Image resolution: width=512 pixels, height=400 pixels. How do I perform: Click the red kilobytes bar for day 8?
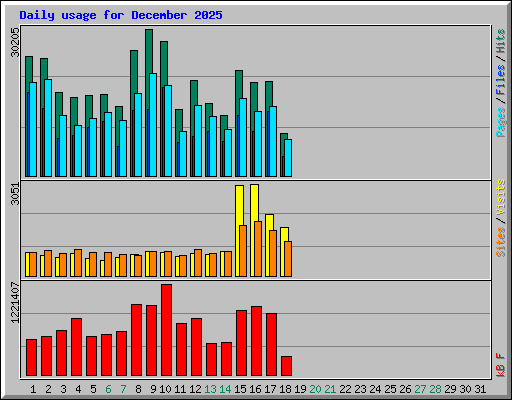pos(137,340)
